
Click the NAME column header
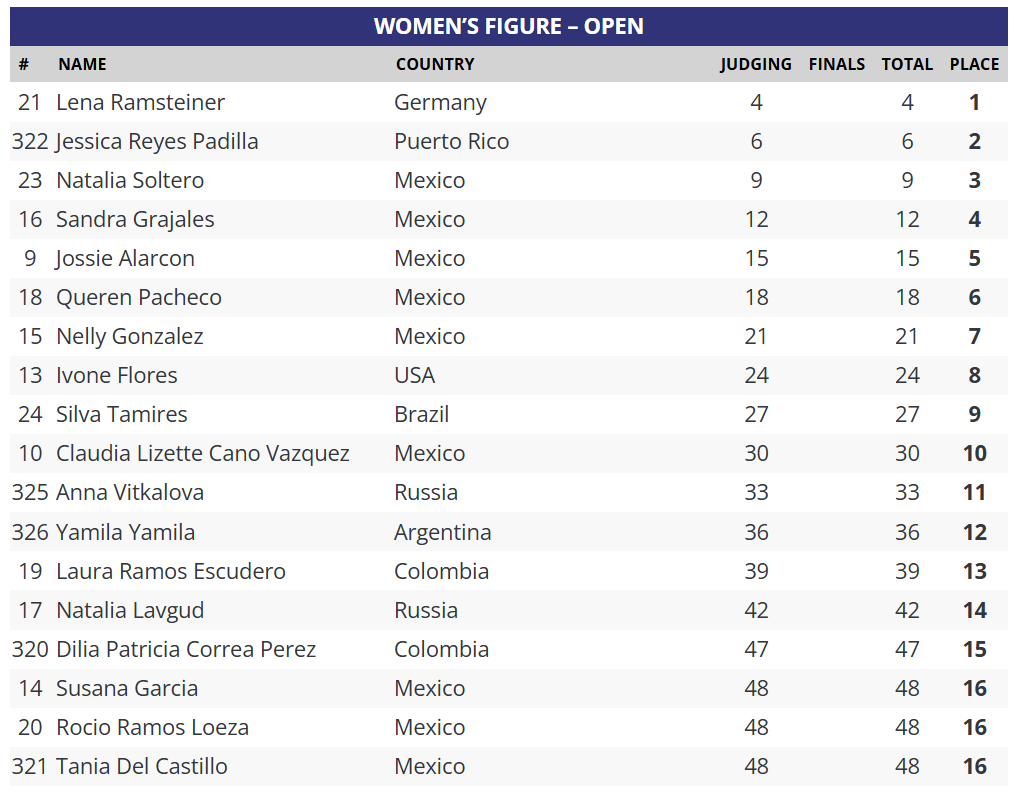pos(82,64)
